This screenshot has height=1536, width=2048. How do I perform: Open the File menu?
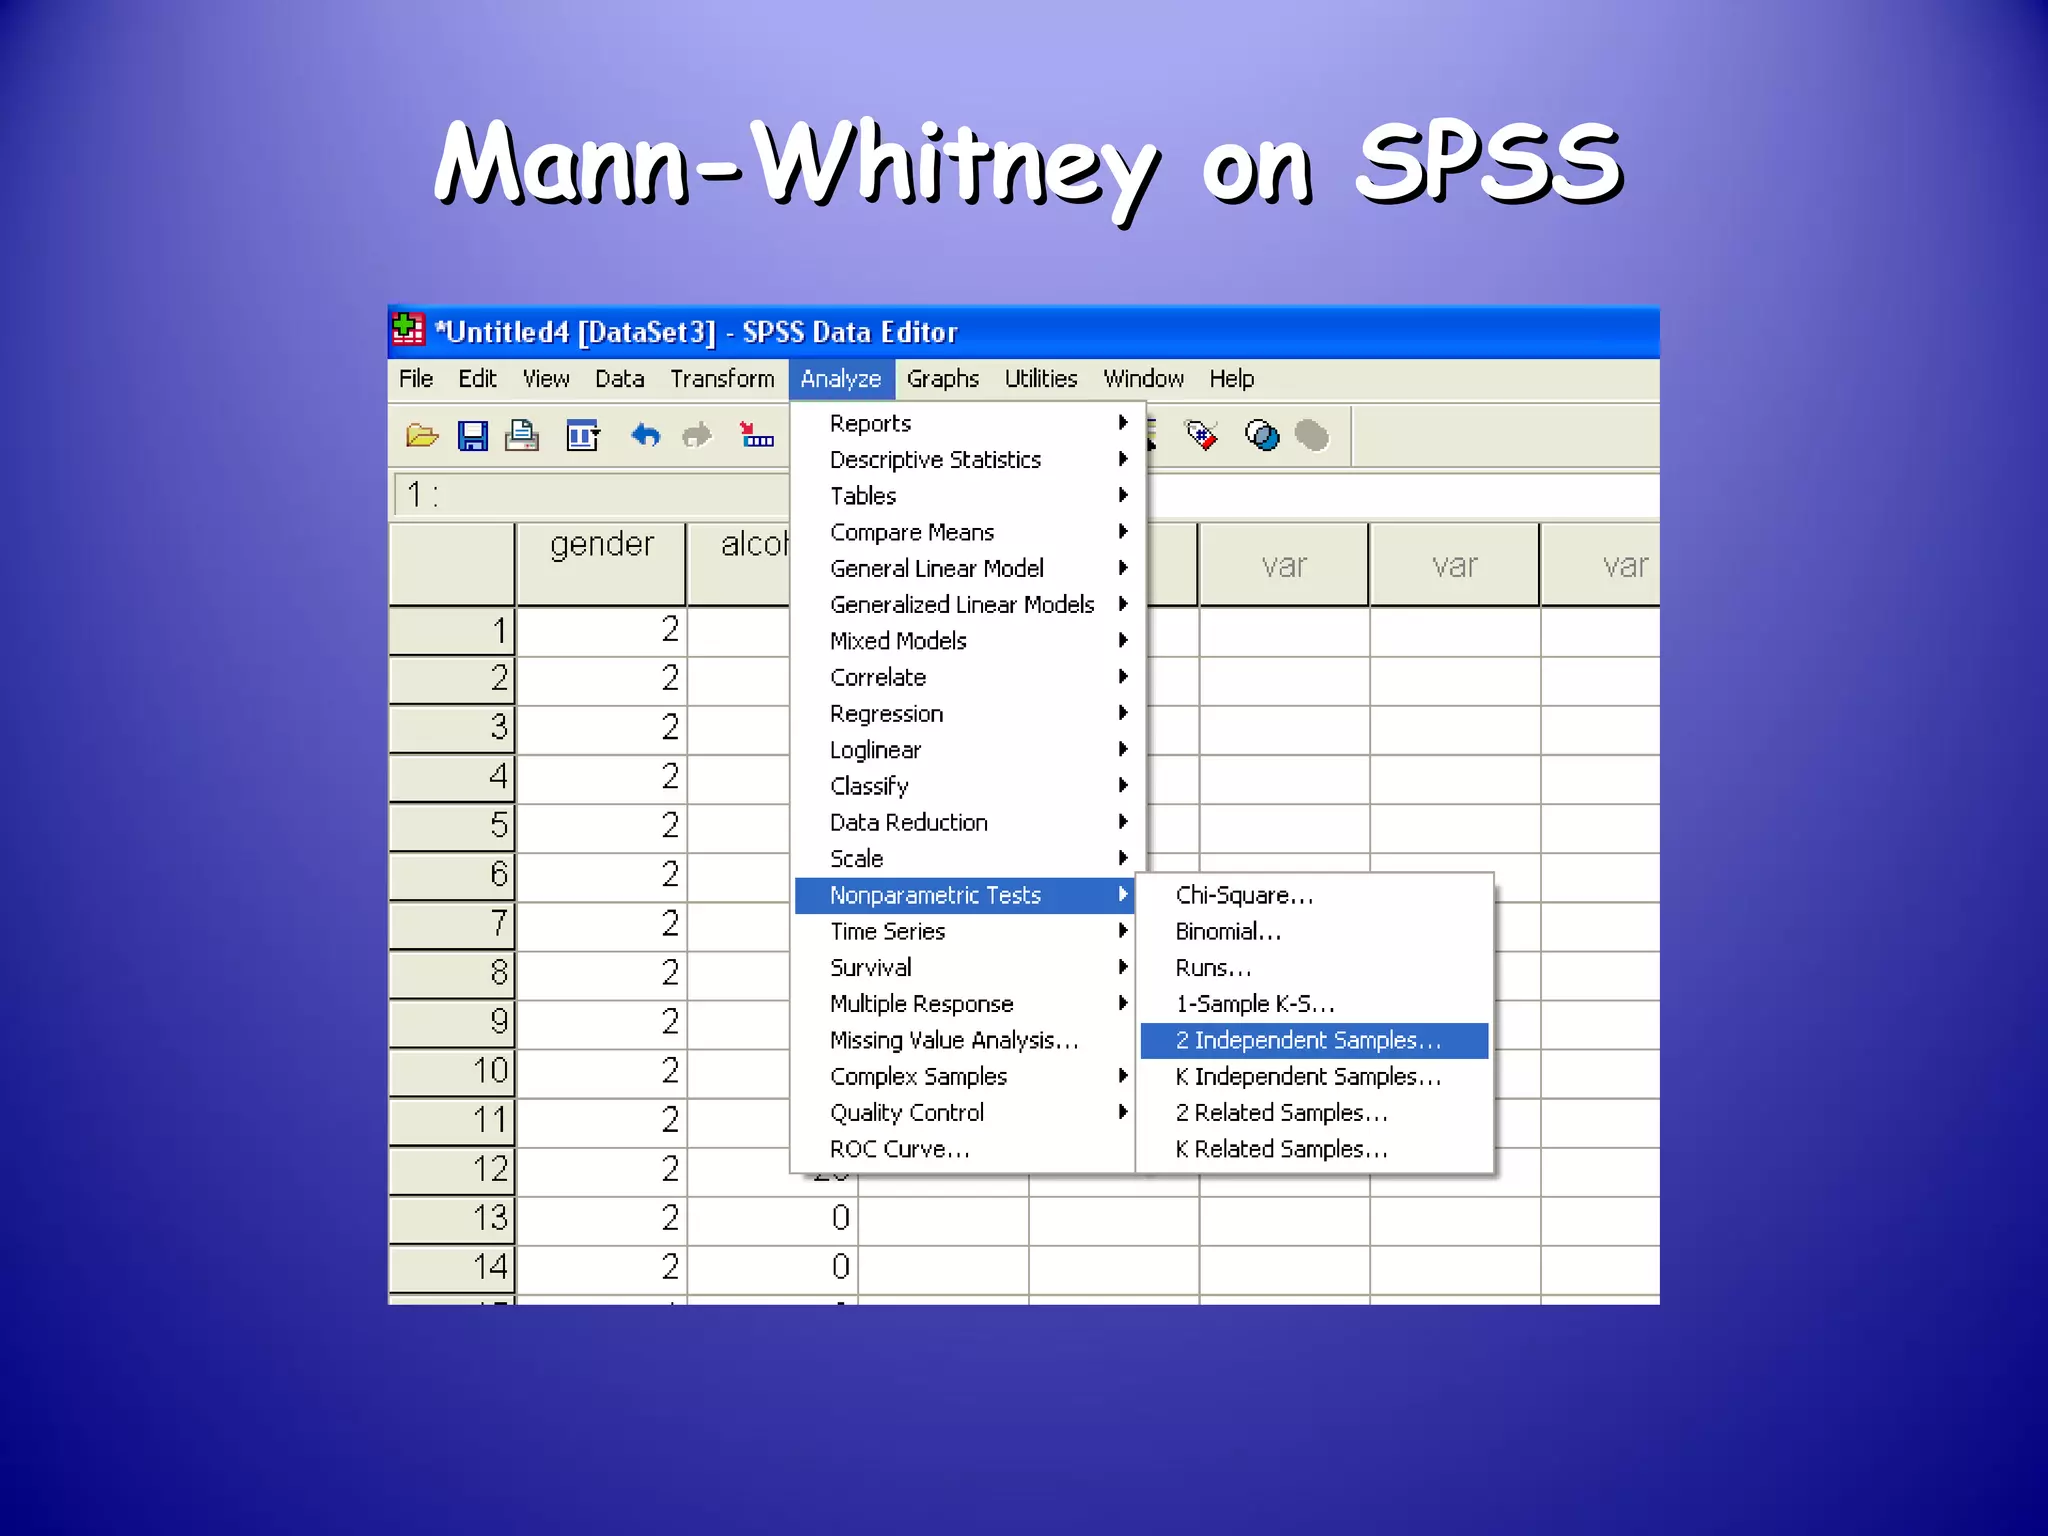coord(416,379)
